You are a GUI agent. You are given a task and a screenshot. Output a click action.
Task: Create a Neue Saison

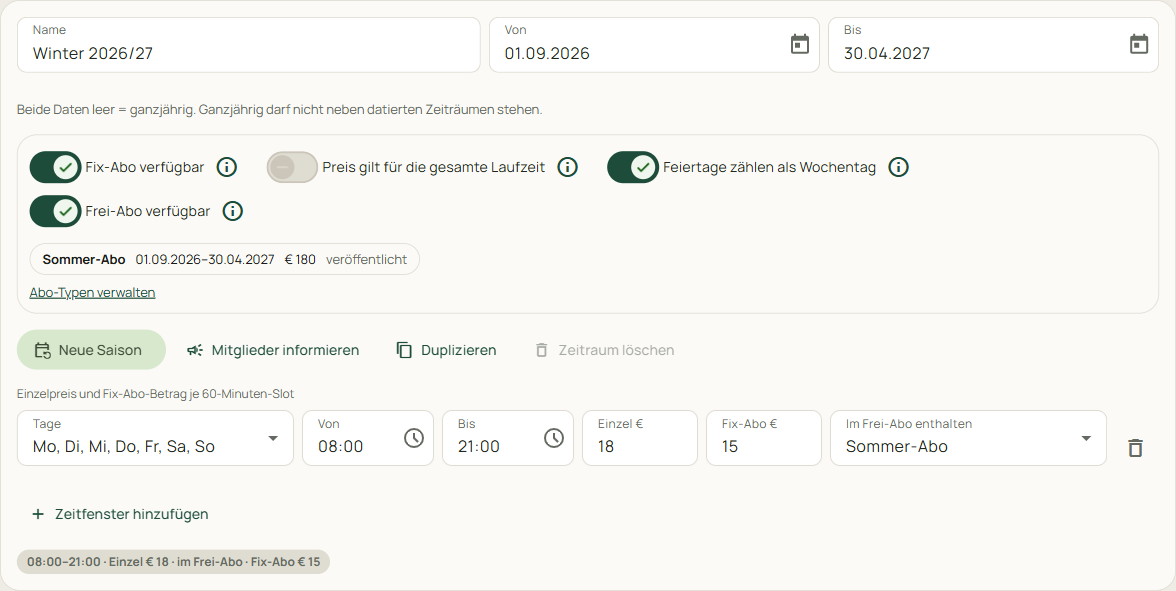pyautogui.click(x=92, y=350)
